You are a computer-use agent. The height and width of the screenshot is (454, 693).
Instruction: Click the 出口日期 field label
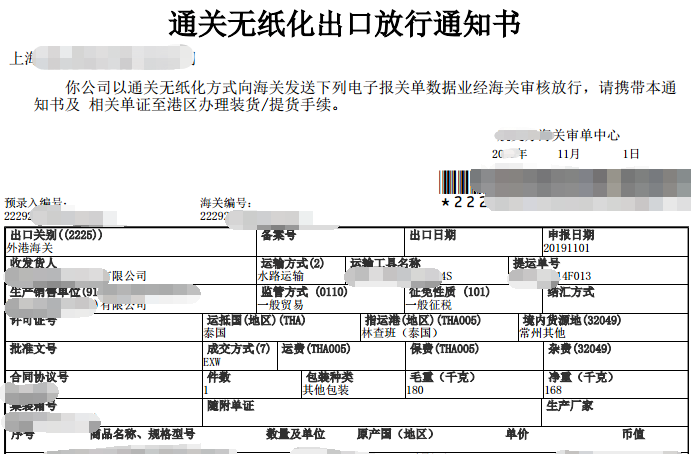[432, 235]
